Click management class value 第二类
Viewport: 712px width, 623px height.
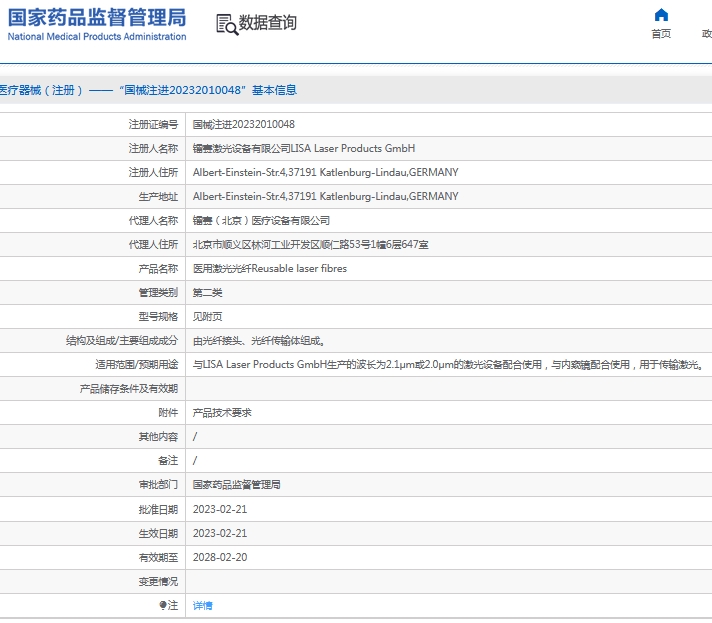(208, 293)
